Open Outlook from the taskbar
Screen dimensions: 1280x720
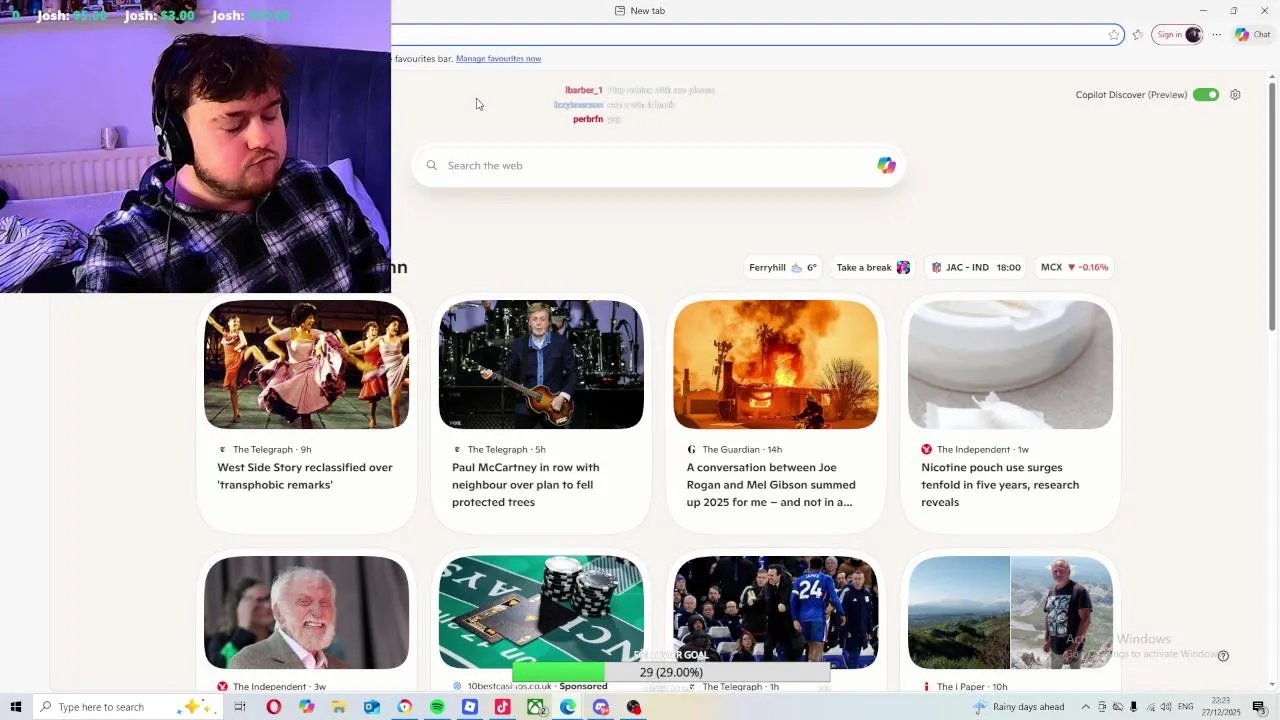coord(371,707)
